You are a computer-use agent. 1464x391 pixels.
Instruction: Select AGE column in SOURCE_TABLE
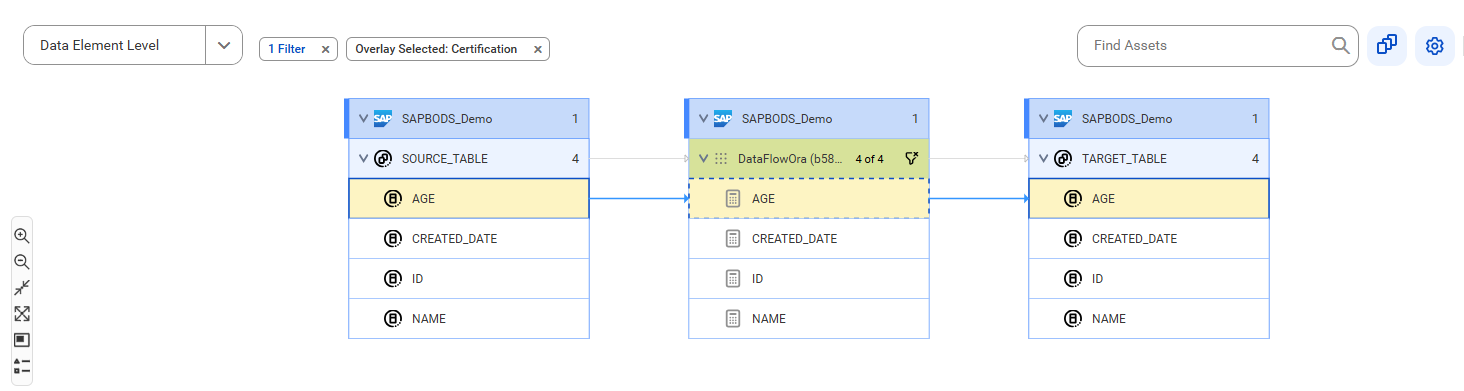click(469, 198)
